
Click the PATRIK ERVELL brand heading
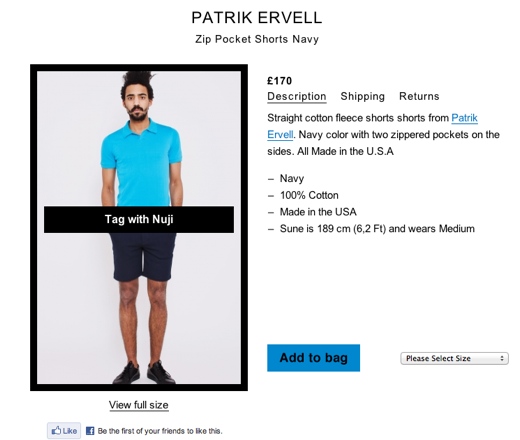coord(257,18)
